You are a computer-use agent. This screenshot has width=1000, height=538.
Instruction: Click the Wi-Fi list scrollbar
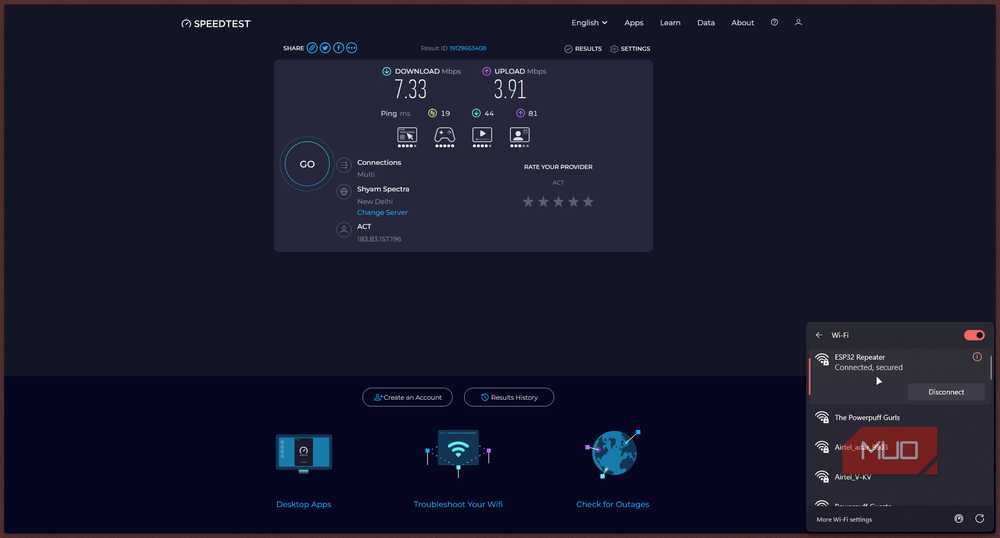coord(990,367)
